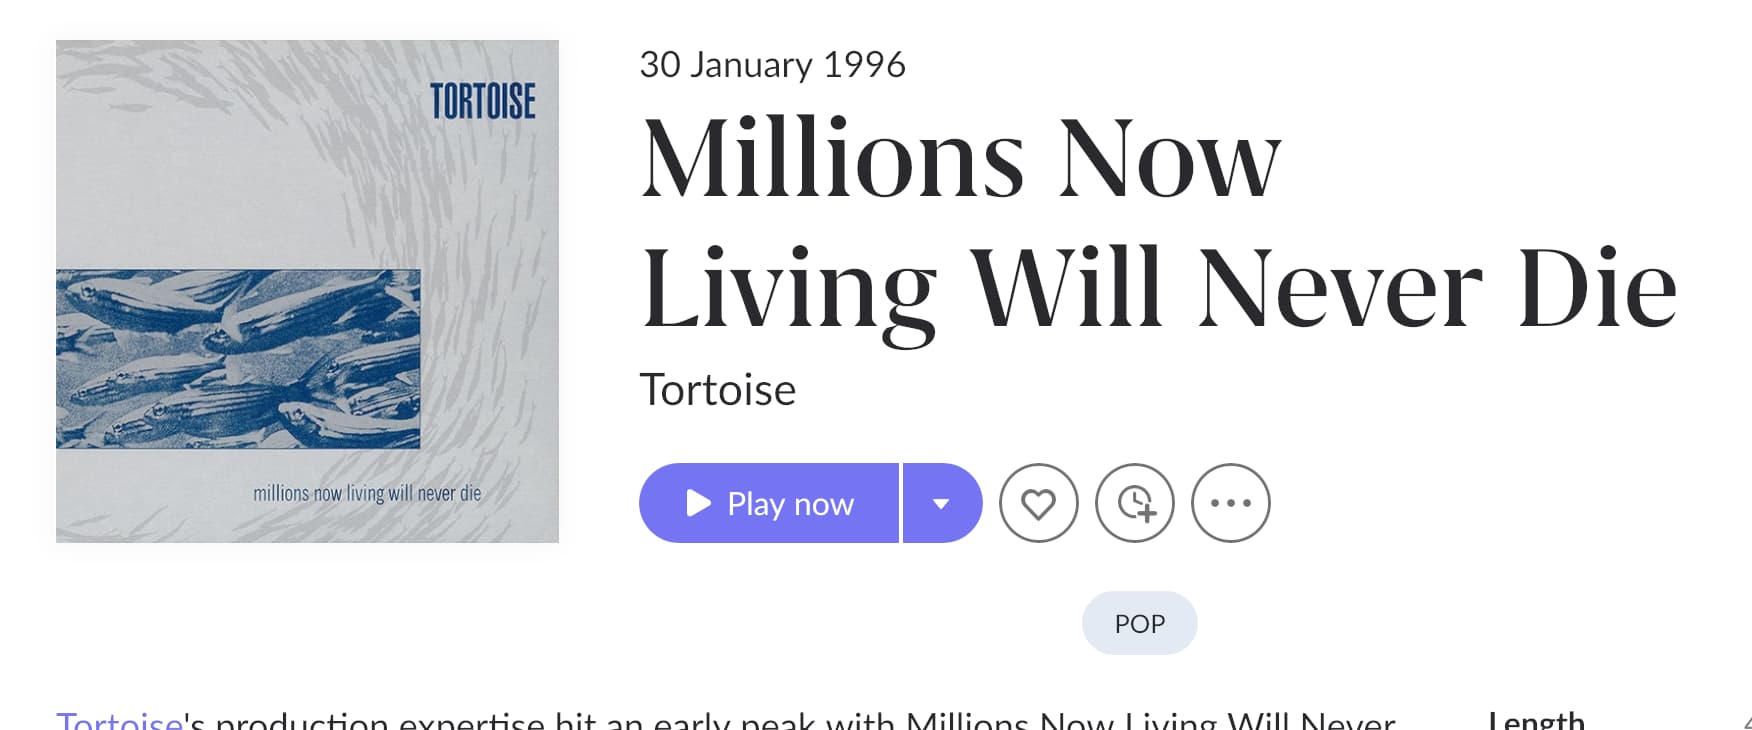Click the Play now text label
Image resolution: width=1752 pixels, height=730 pixels.
[x=790, y=503]
